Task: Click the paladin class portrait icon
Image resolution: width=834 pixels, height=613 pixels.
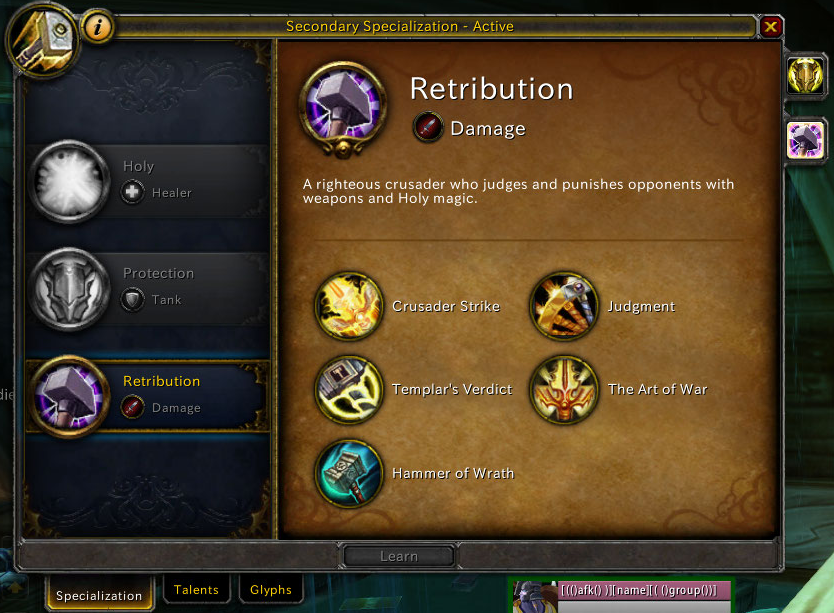Action: pyautogui.click(x=43, y=39)
